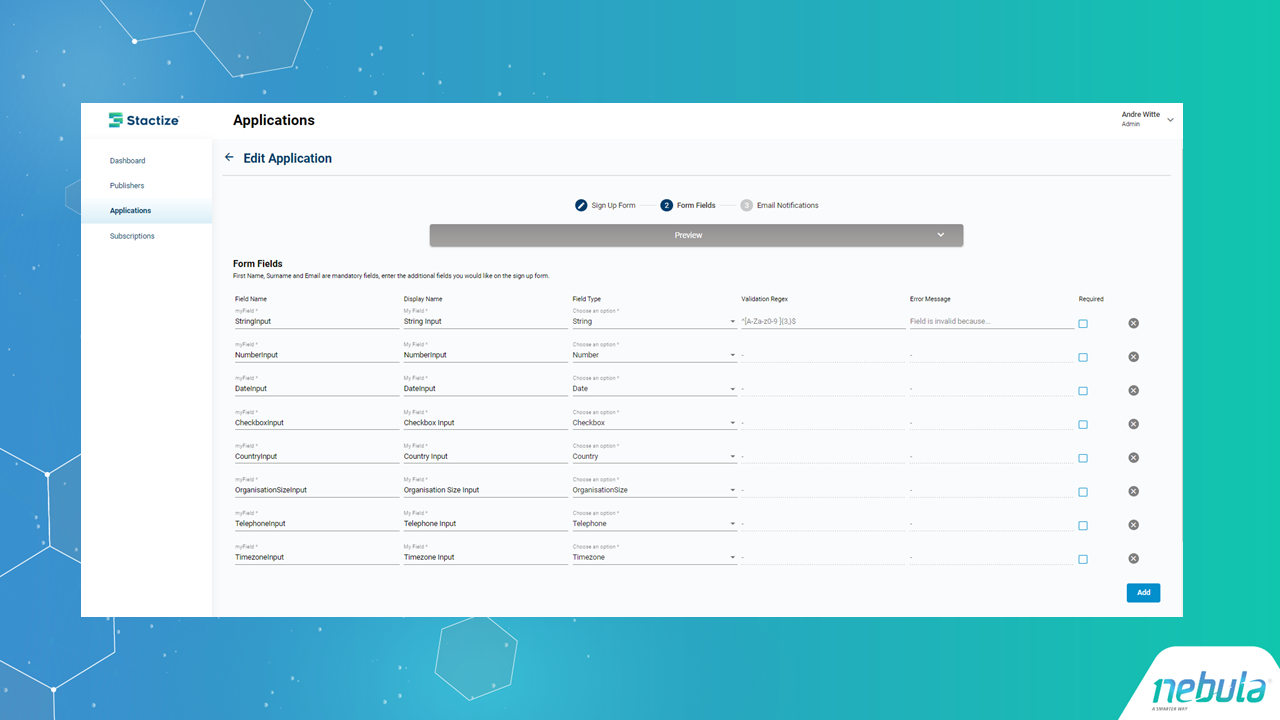The height and width of the screenshot is (720, 1280).
Task: Remove the TelephoneInput field row
Action: 1133,525
